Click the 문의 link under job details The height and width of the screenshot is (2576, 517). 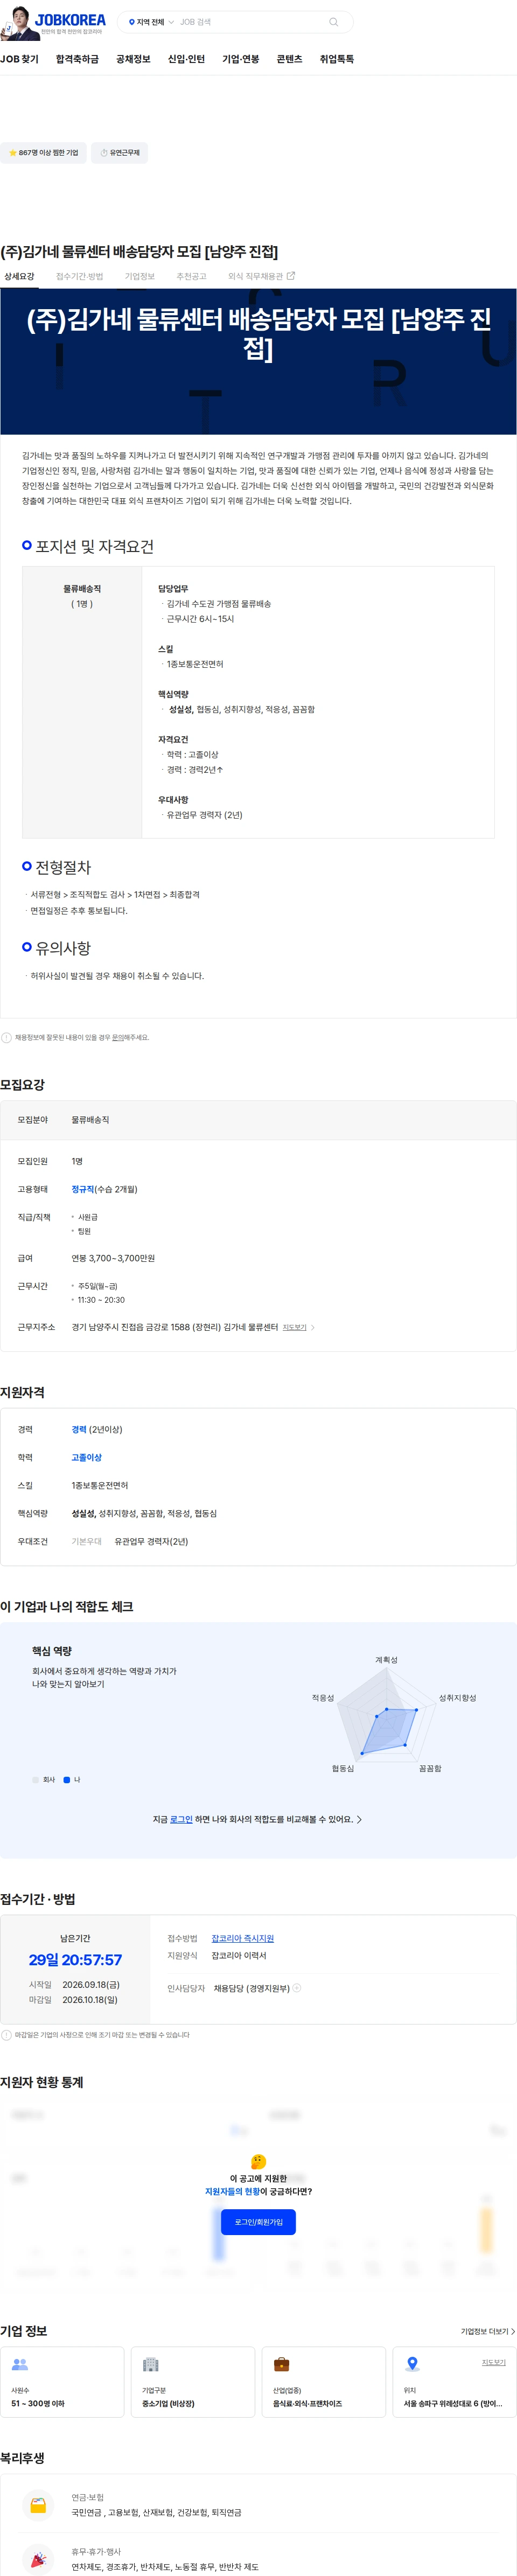(x=117, y=1037)
